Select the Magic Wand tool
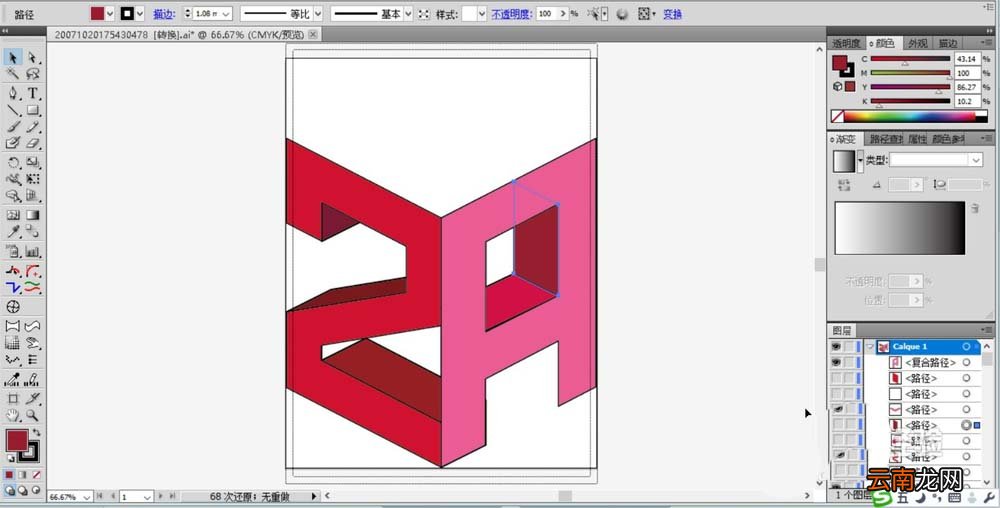This screenshot has height=508, width=1000. click(13, 74)
